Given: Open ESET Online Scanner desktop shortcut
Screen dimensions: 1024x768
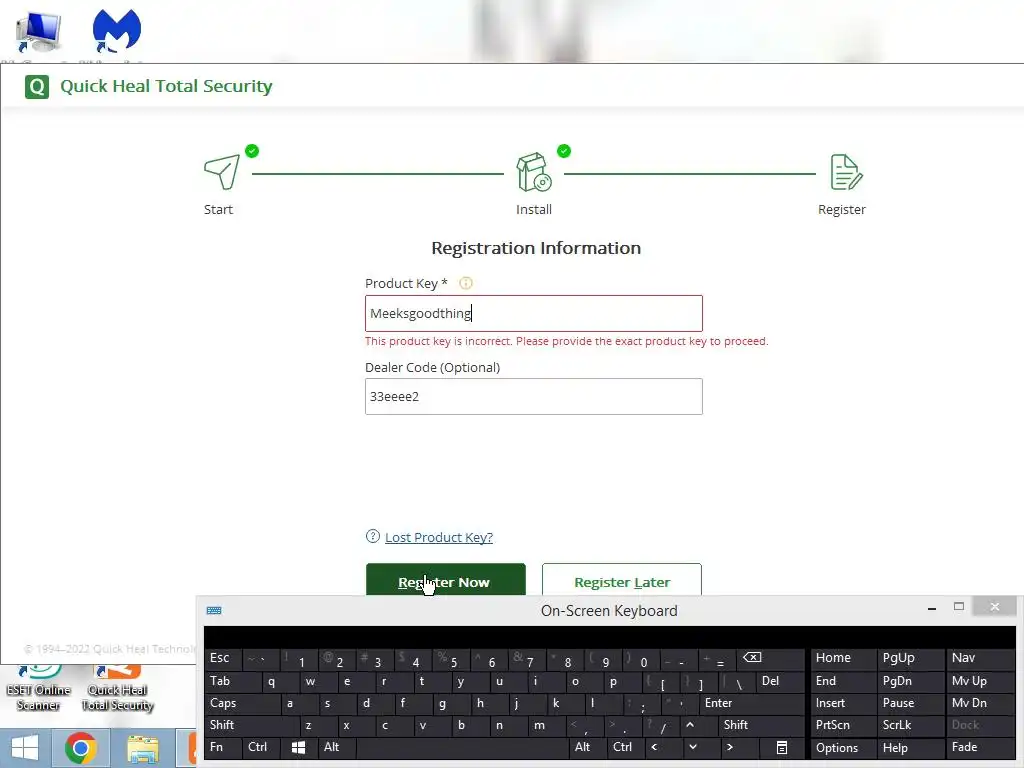Looking at the screenshot, I should (38, 688).
